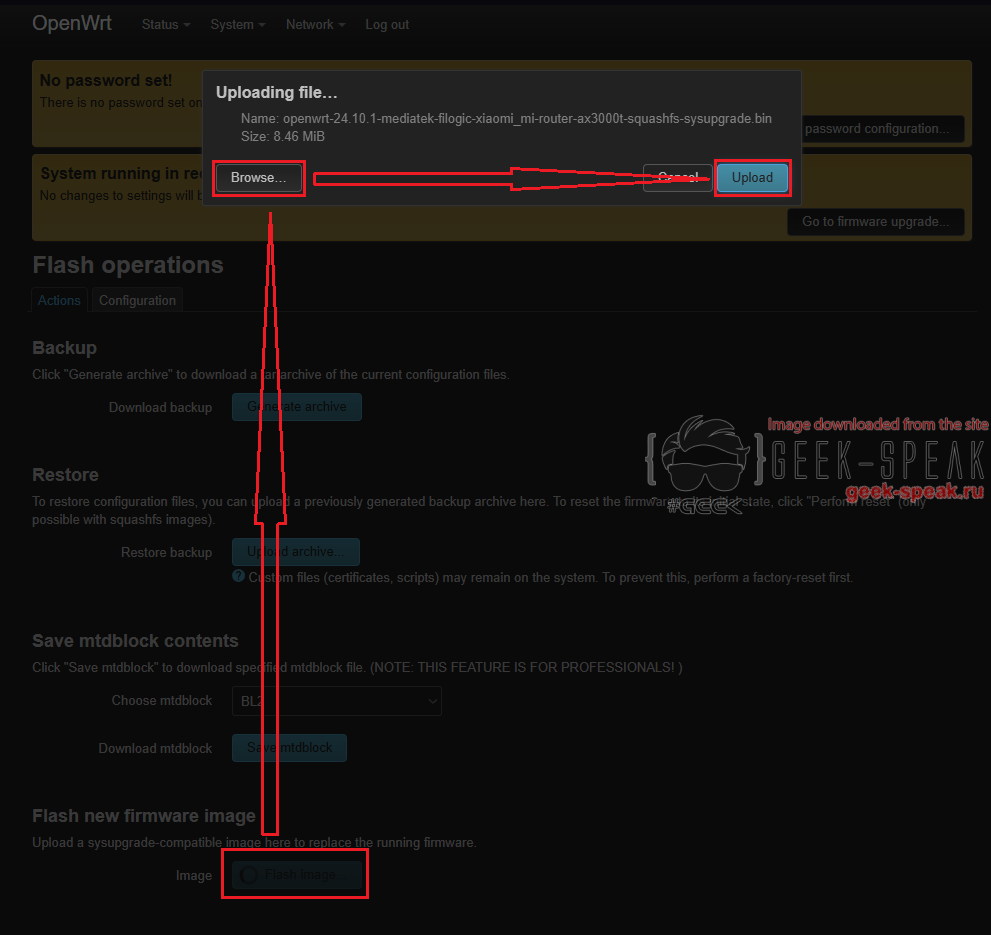Screen dimensions: 991x935
Task: Click the 'Download mtdblock' field label
Action: coord(155,749)
